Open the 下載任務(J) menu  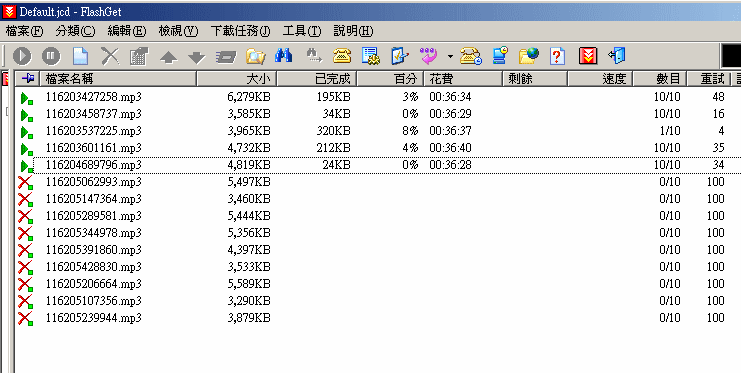point(241,31)
